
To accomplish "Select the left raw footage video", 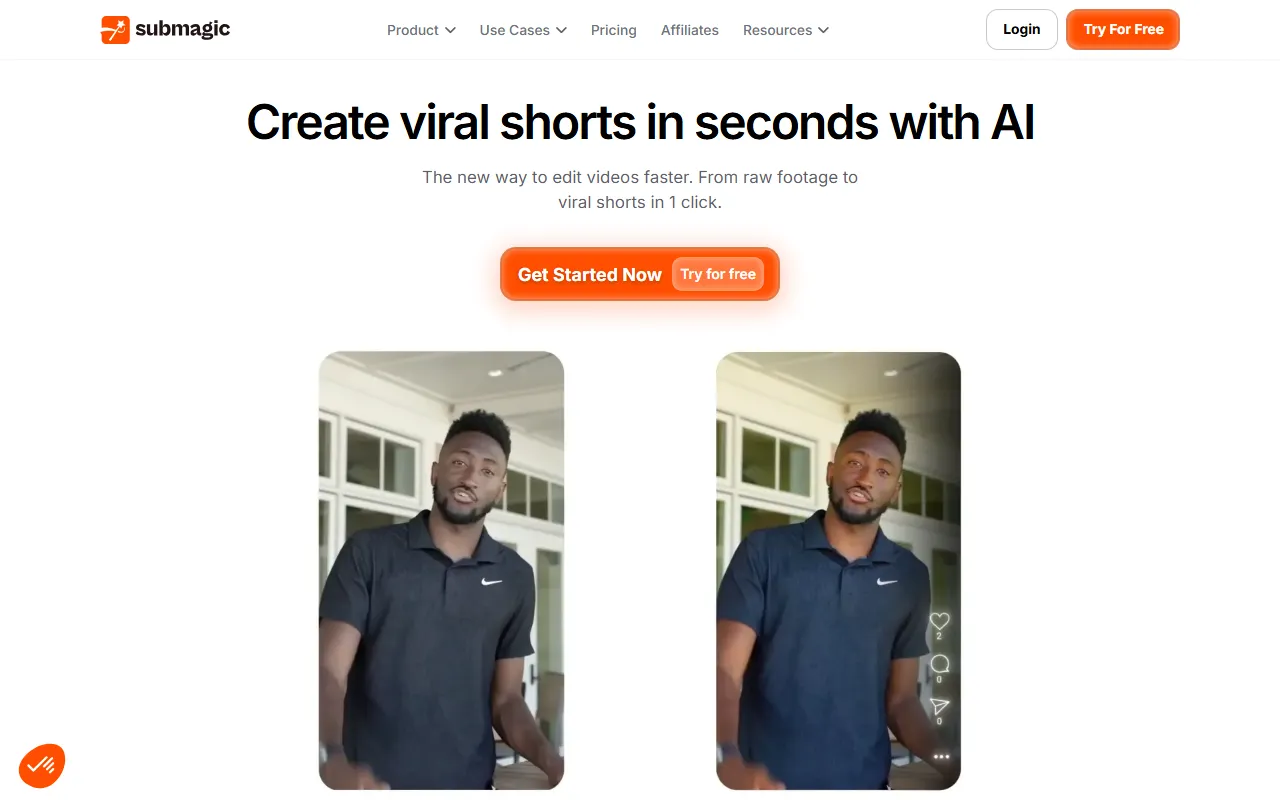I will pyautogui.click(x=441, y=570).
